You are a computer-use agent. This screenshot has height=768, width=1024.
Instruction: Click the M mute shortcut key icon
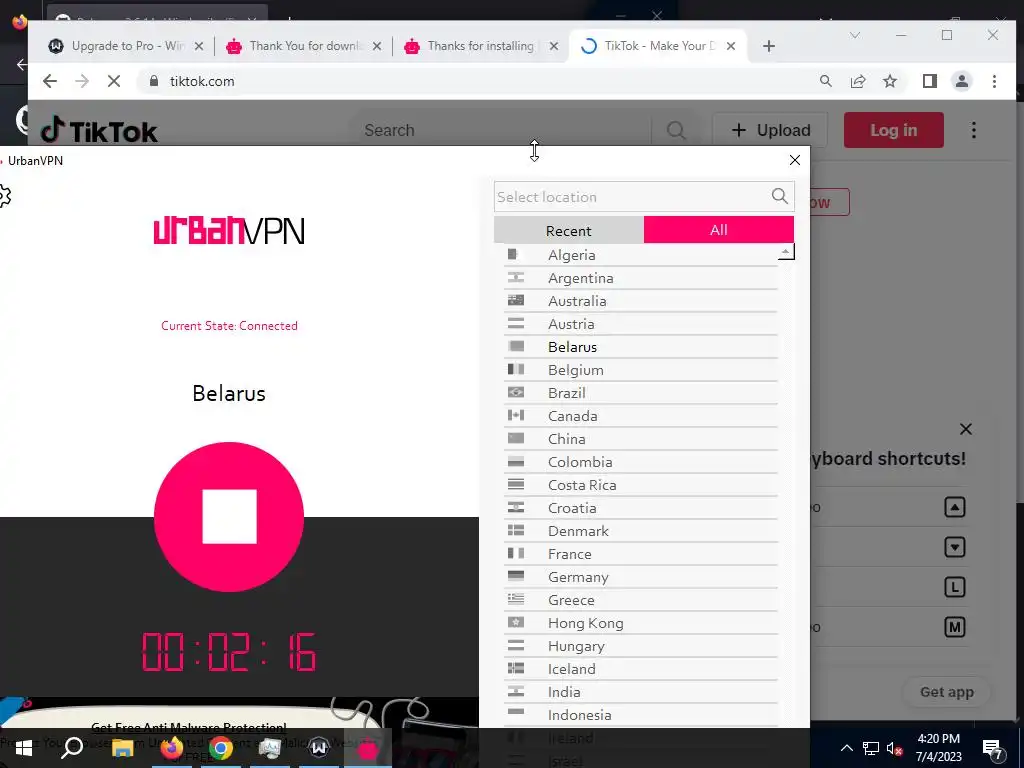(x=954, y=628)
